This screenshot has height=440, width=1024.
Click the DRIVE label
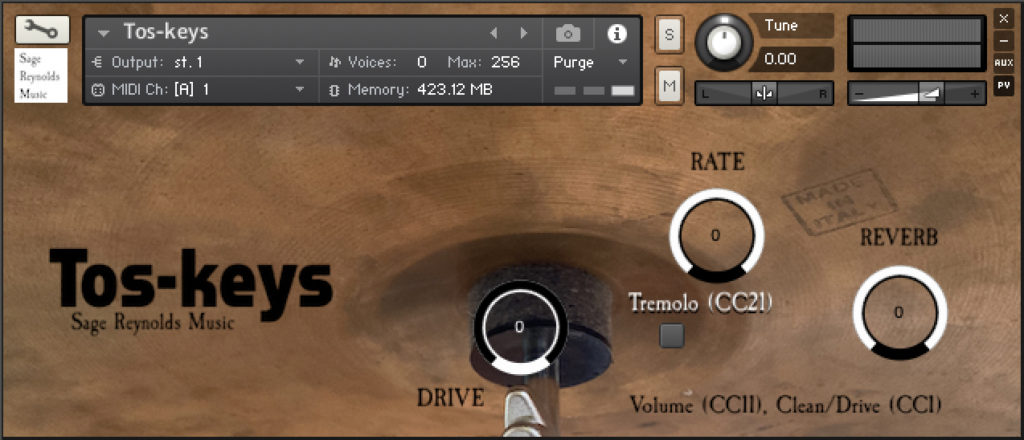click(451, 397)
